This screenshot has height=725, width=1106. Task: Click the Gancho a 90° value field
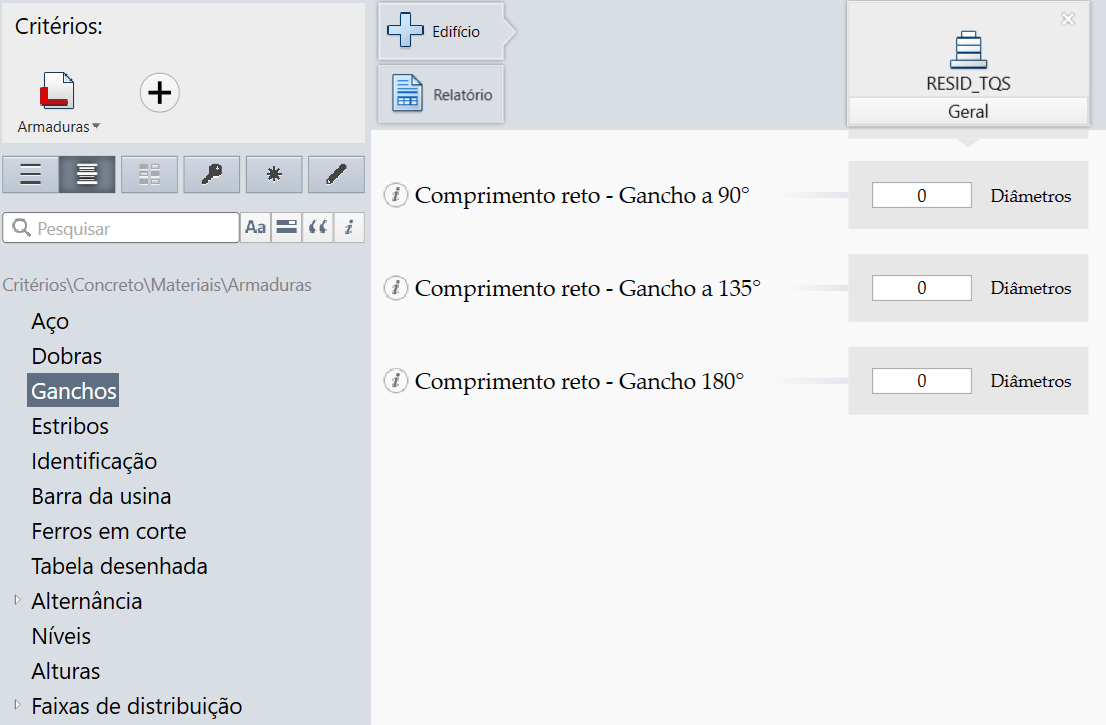click(x=921, y=195)
